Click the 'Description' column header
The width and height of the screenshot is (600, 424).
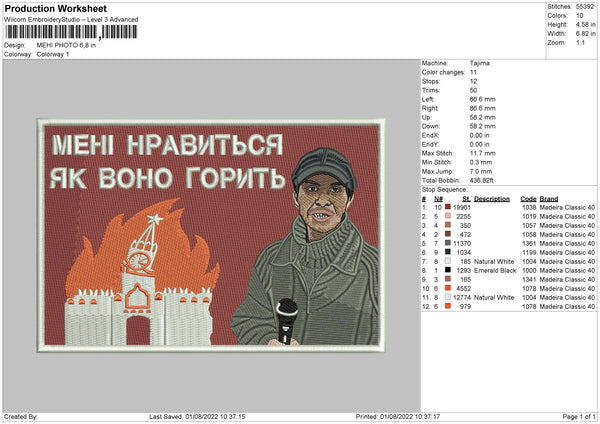[492, 199]
